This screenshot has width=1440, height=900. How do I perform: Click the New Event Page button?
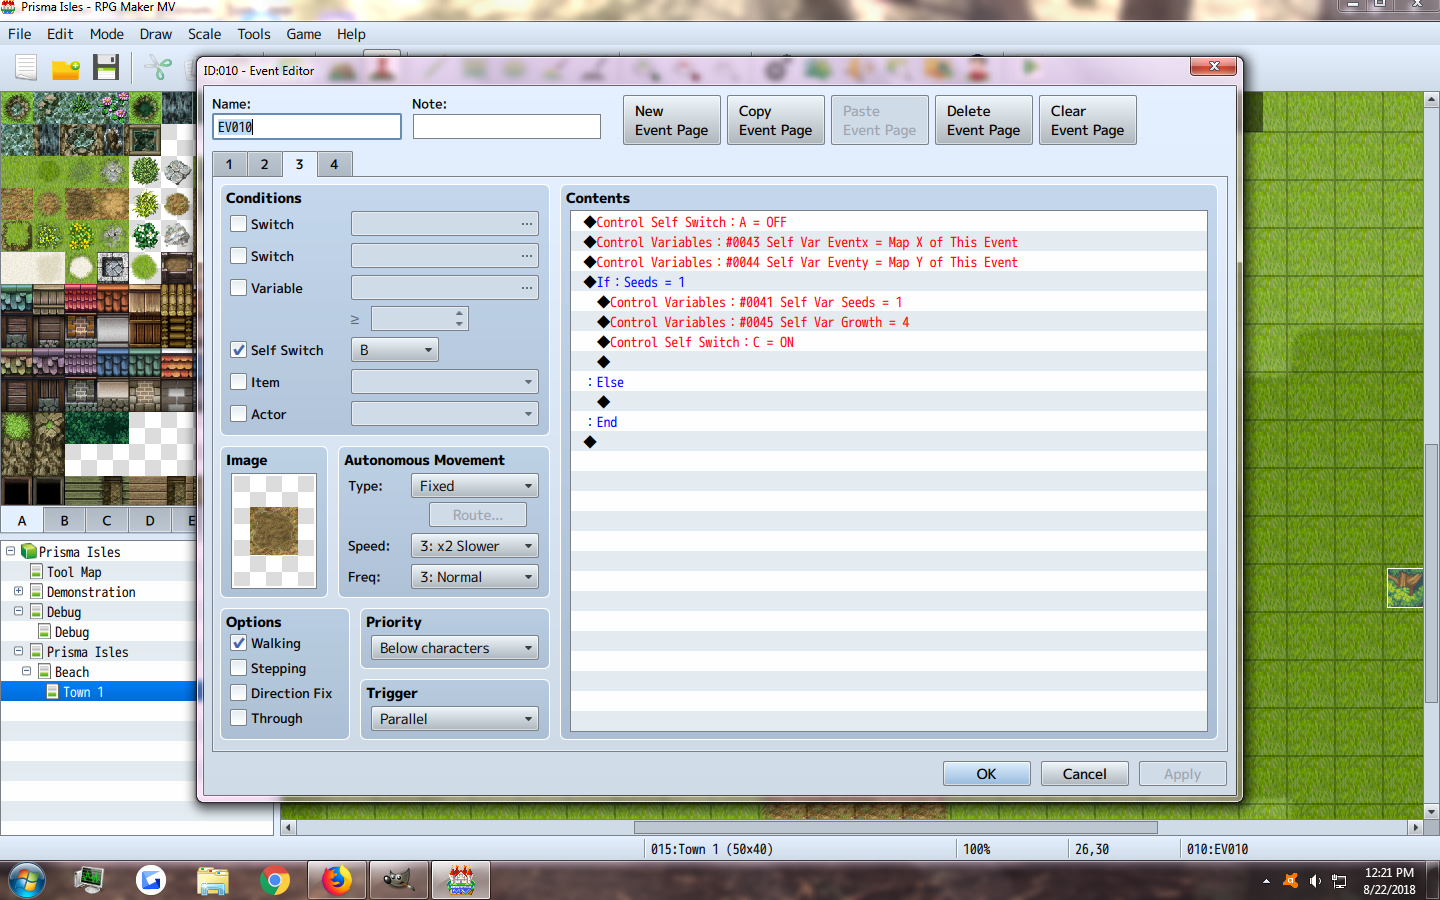(x=672, y=120)
